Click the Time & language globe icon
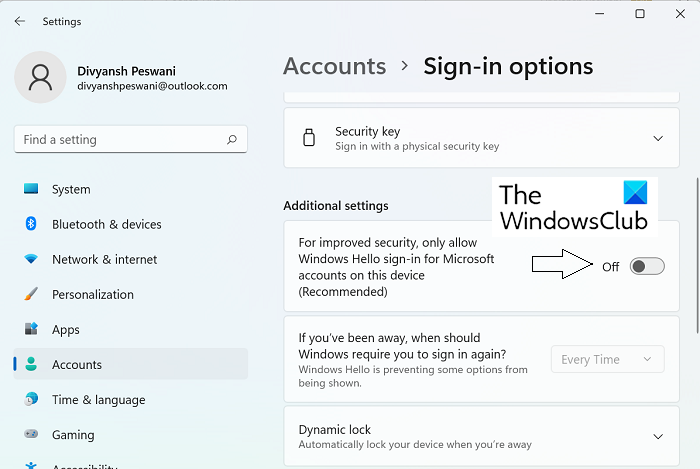 click(x=31, y=400)
